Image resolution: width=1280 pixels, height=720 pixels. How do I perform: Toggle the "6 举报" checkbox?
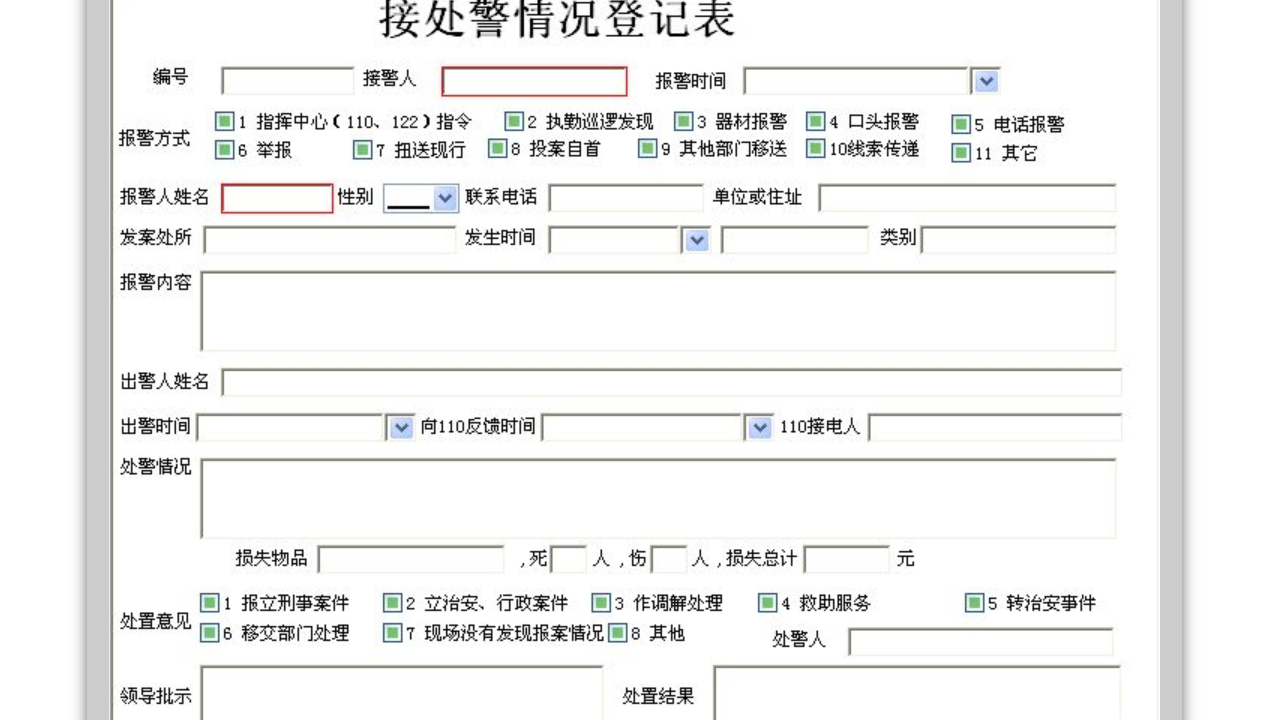[222, 150]
